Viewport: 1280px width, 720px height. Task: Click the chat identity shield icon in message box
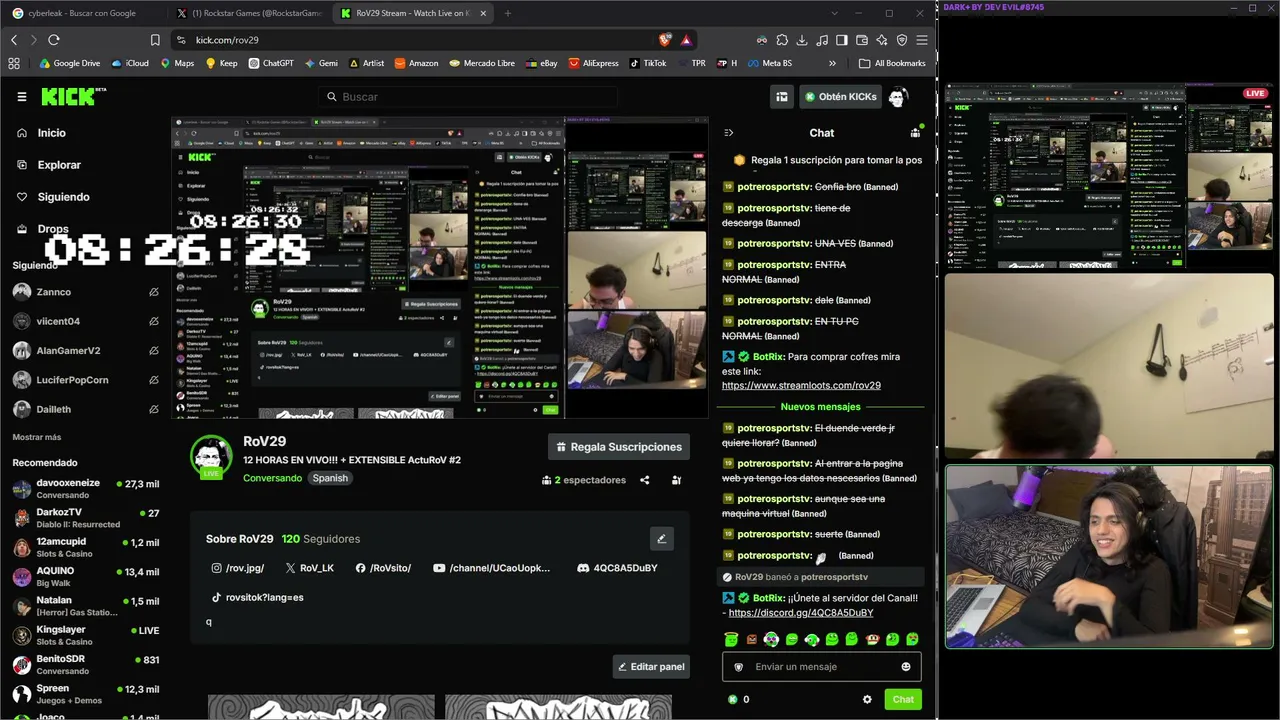point(739,667)
